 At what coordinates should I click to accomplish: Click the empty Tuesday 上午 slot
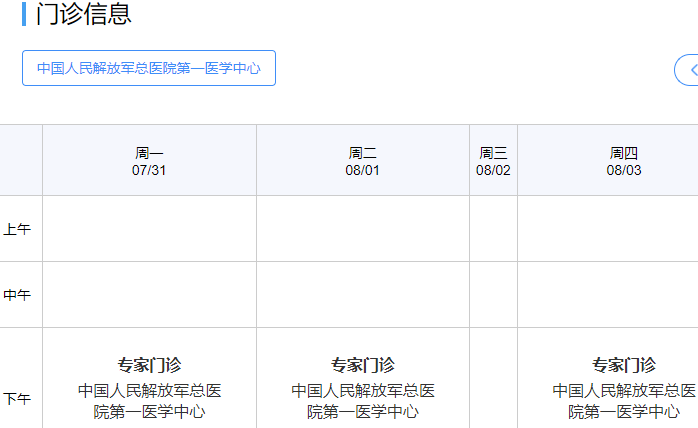click(x=363, y=229)
